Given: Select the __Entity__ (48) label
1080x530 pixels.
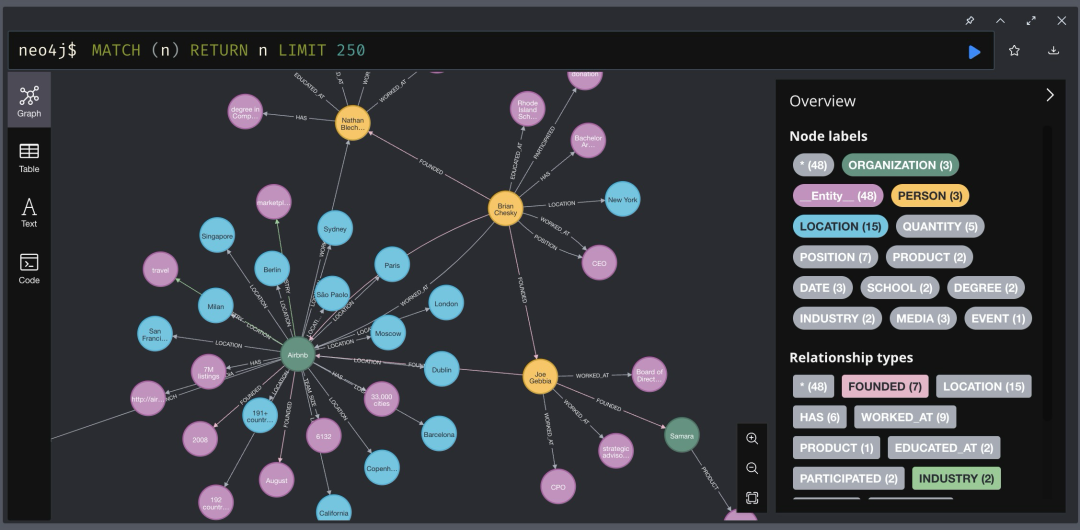Looking at the screenshot, I should (x=838, y=196).
